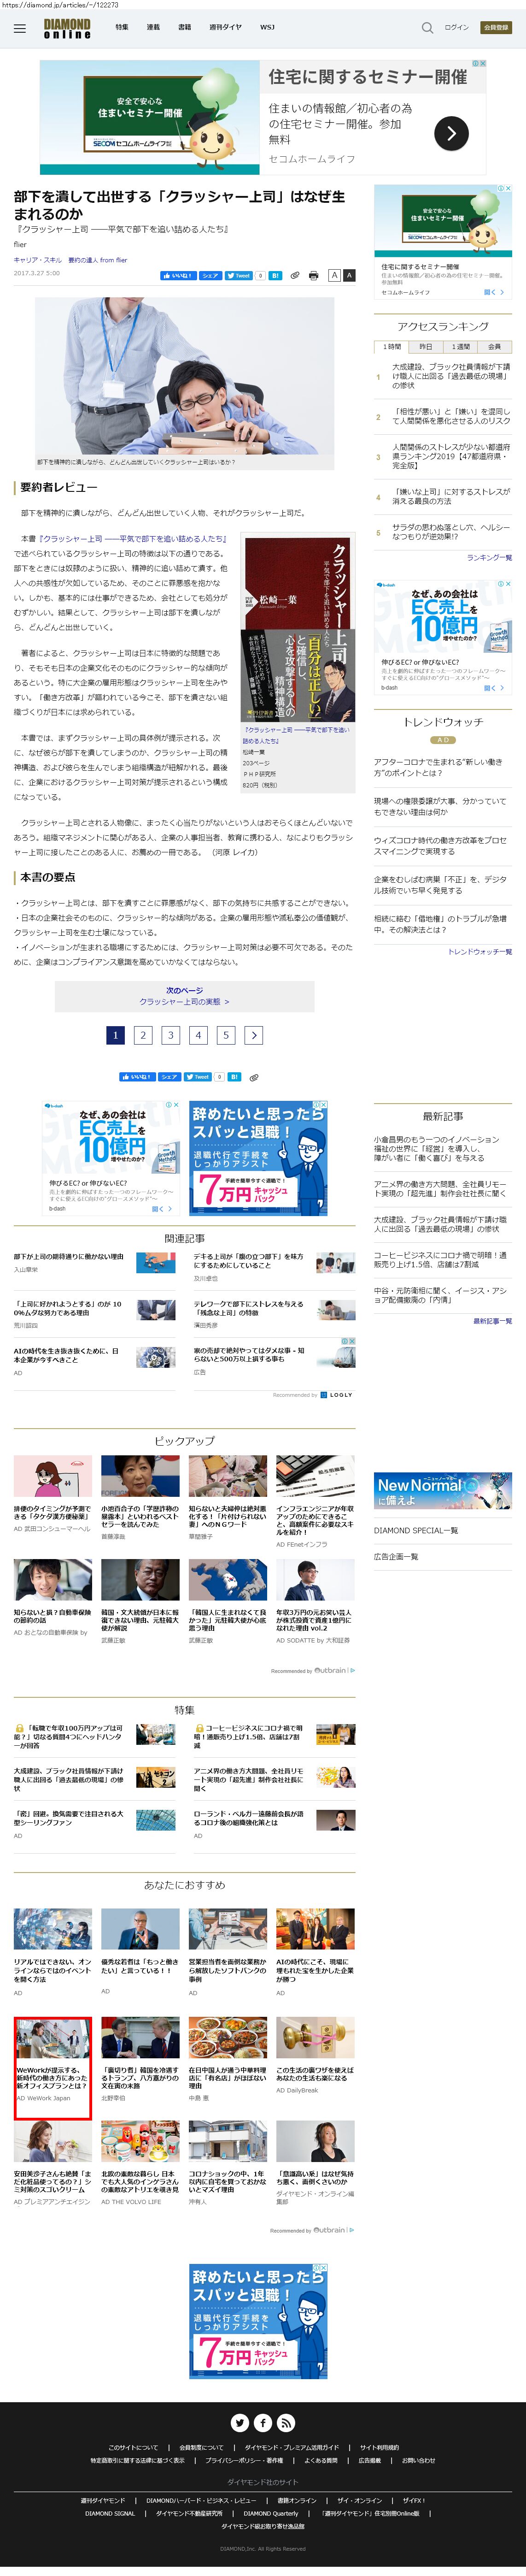The width and height of the screenshot is (526, 2576).
Task: Go to page 5 in pagination
Action: 226,1035
